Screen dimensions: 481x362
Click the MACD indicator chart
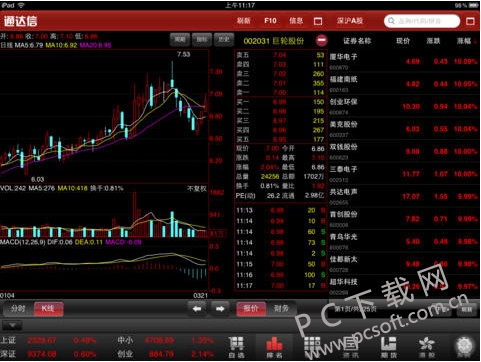[104, 269]
